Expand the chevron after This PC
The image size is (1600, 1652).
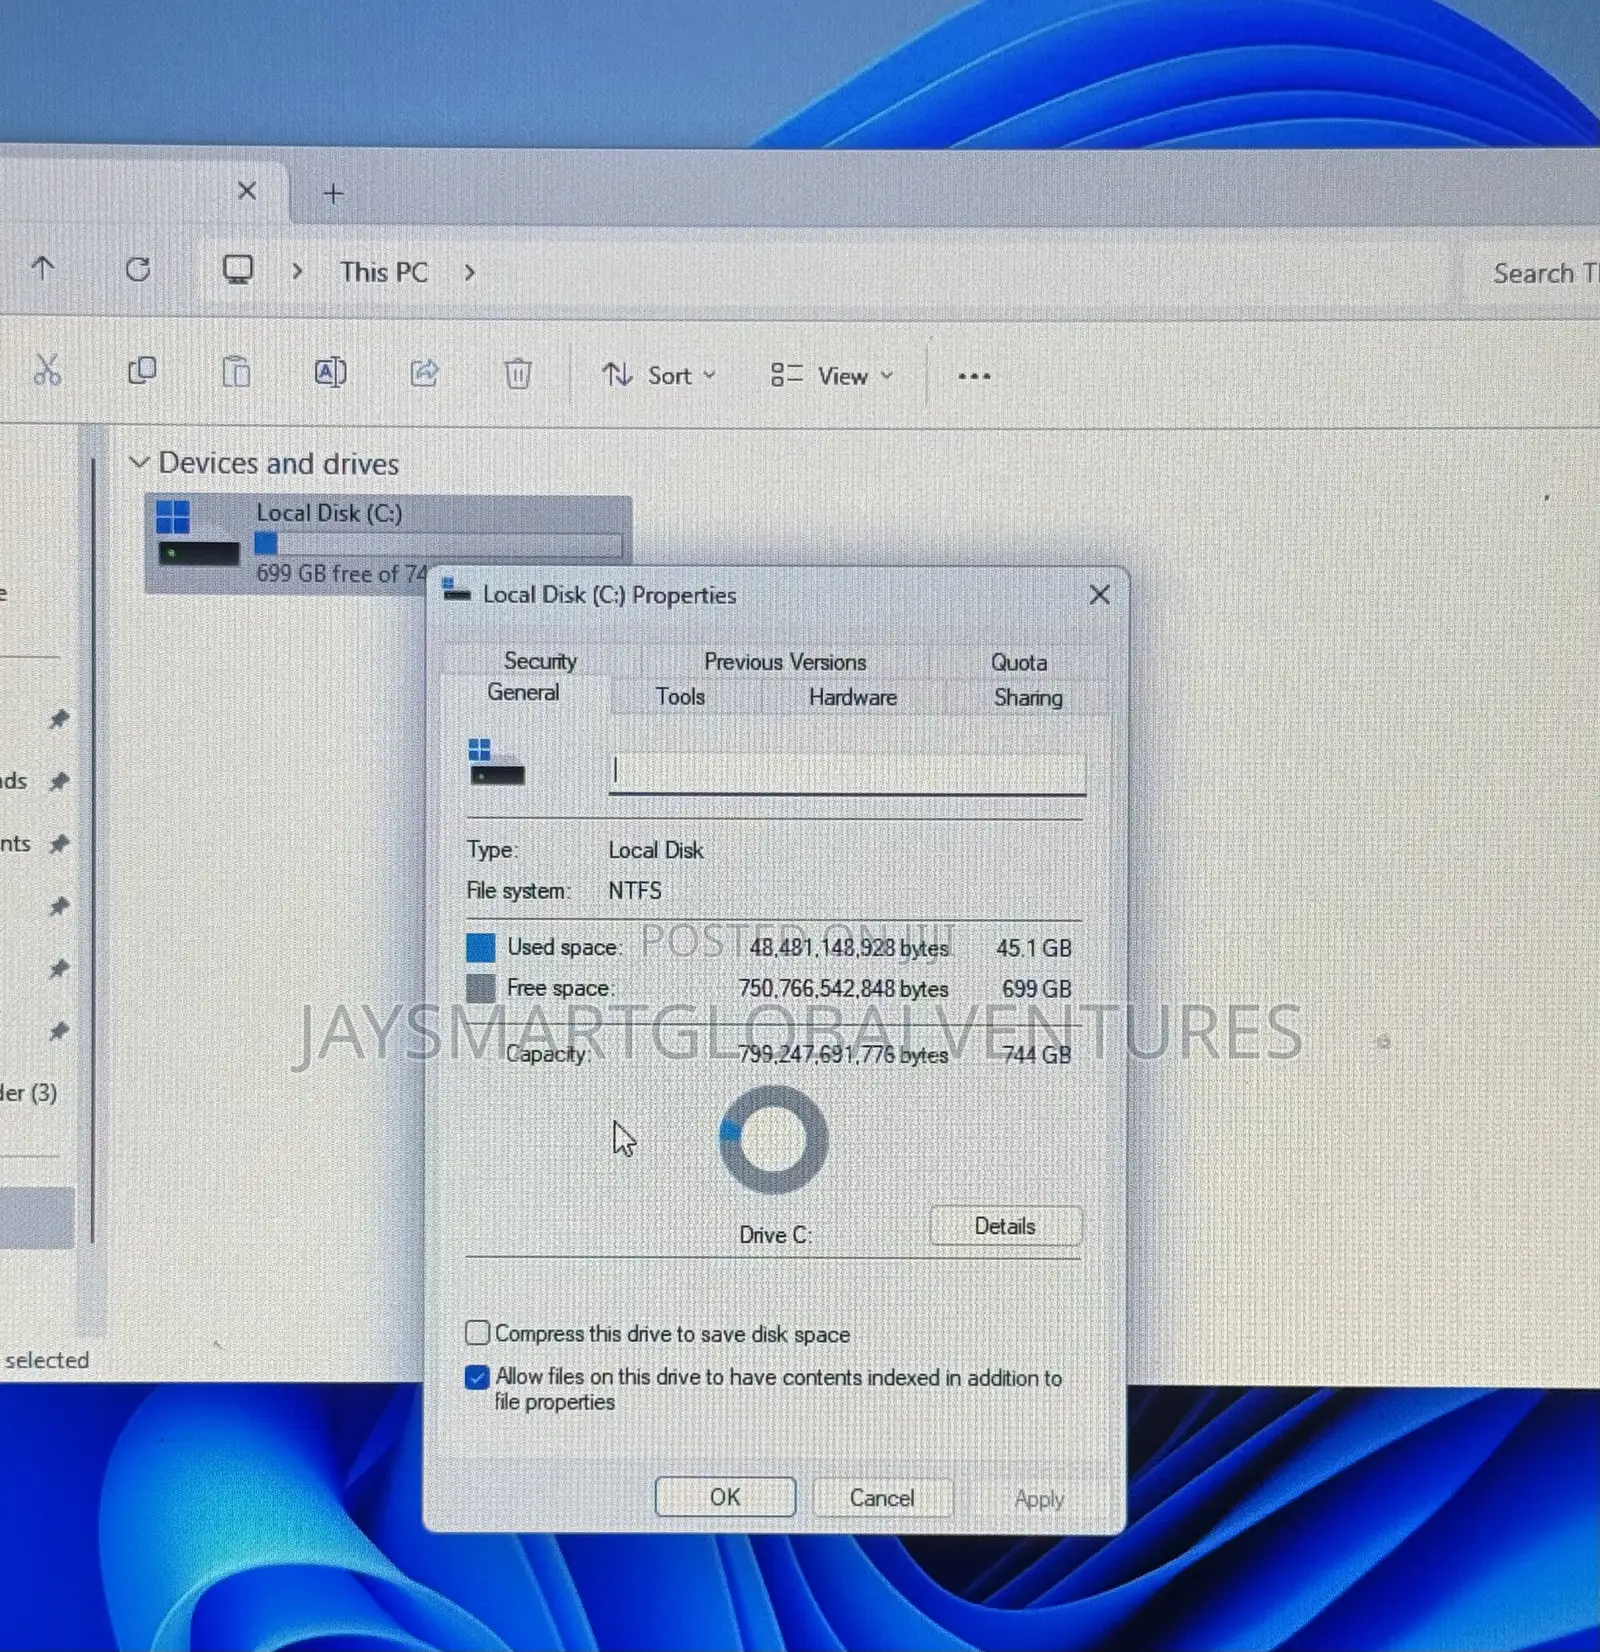pos(469,272)
